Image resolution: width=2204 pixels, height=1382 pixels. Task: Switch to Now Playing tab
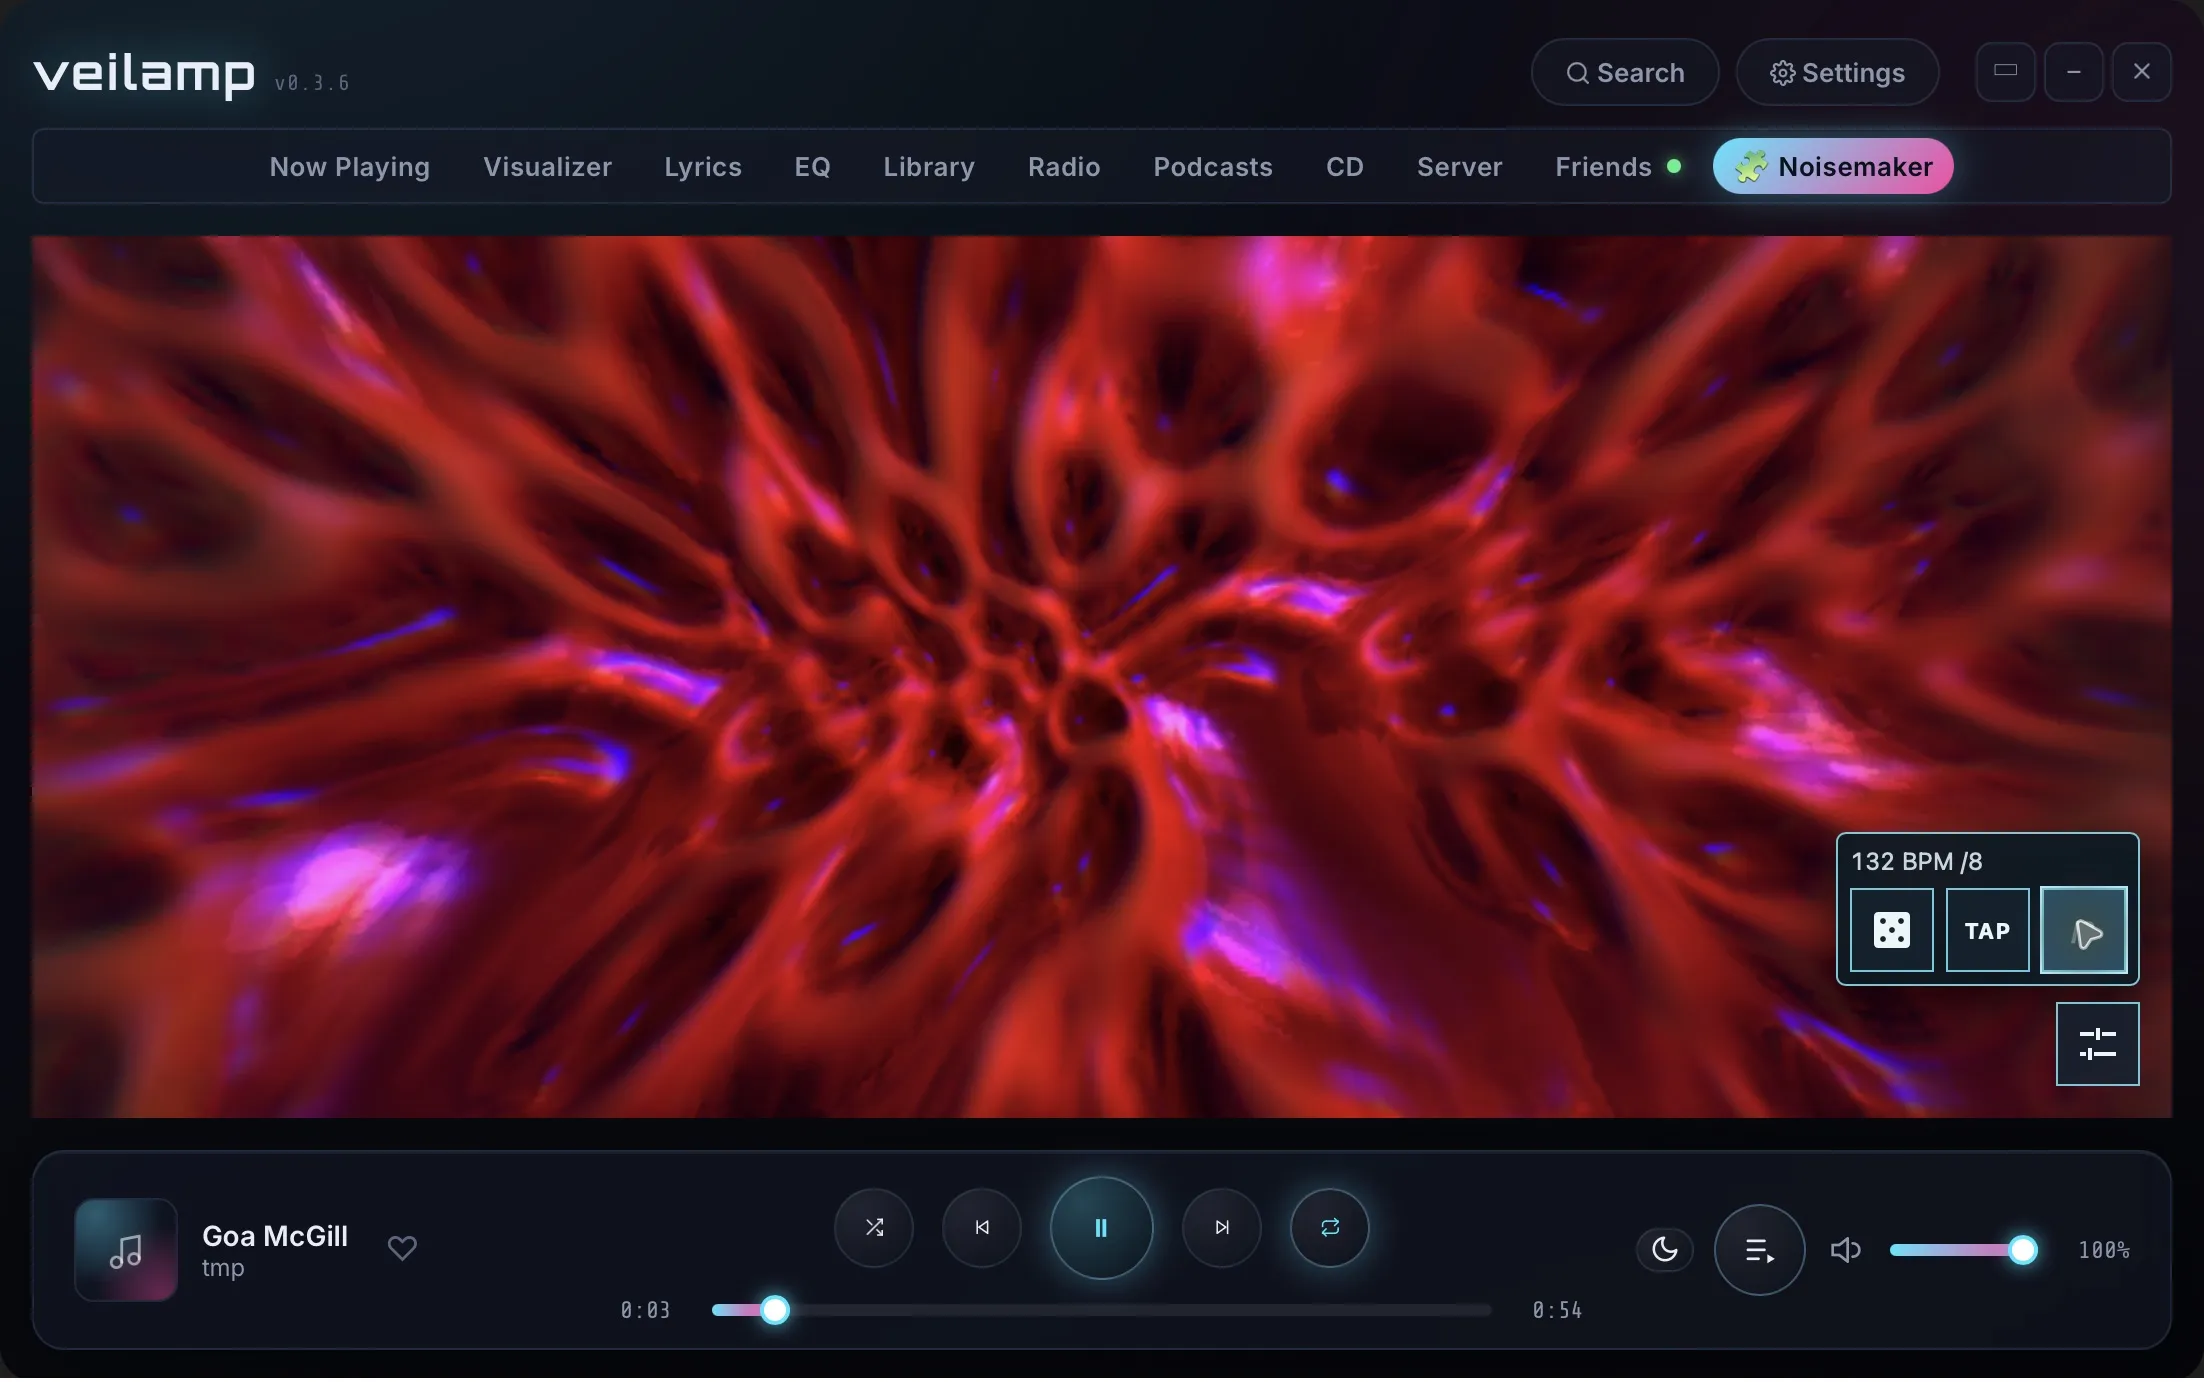coord(350,167)
